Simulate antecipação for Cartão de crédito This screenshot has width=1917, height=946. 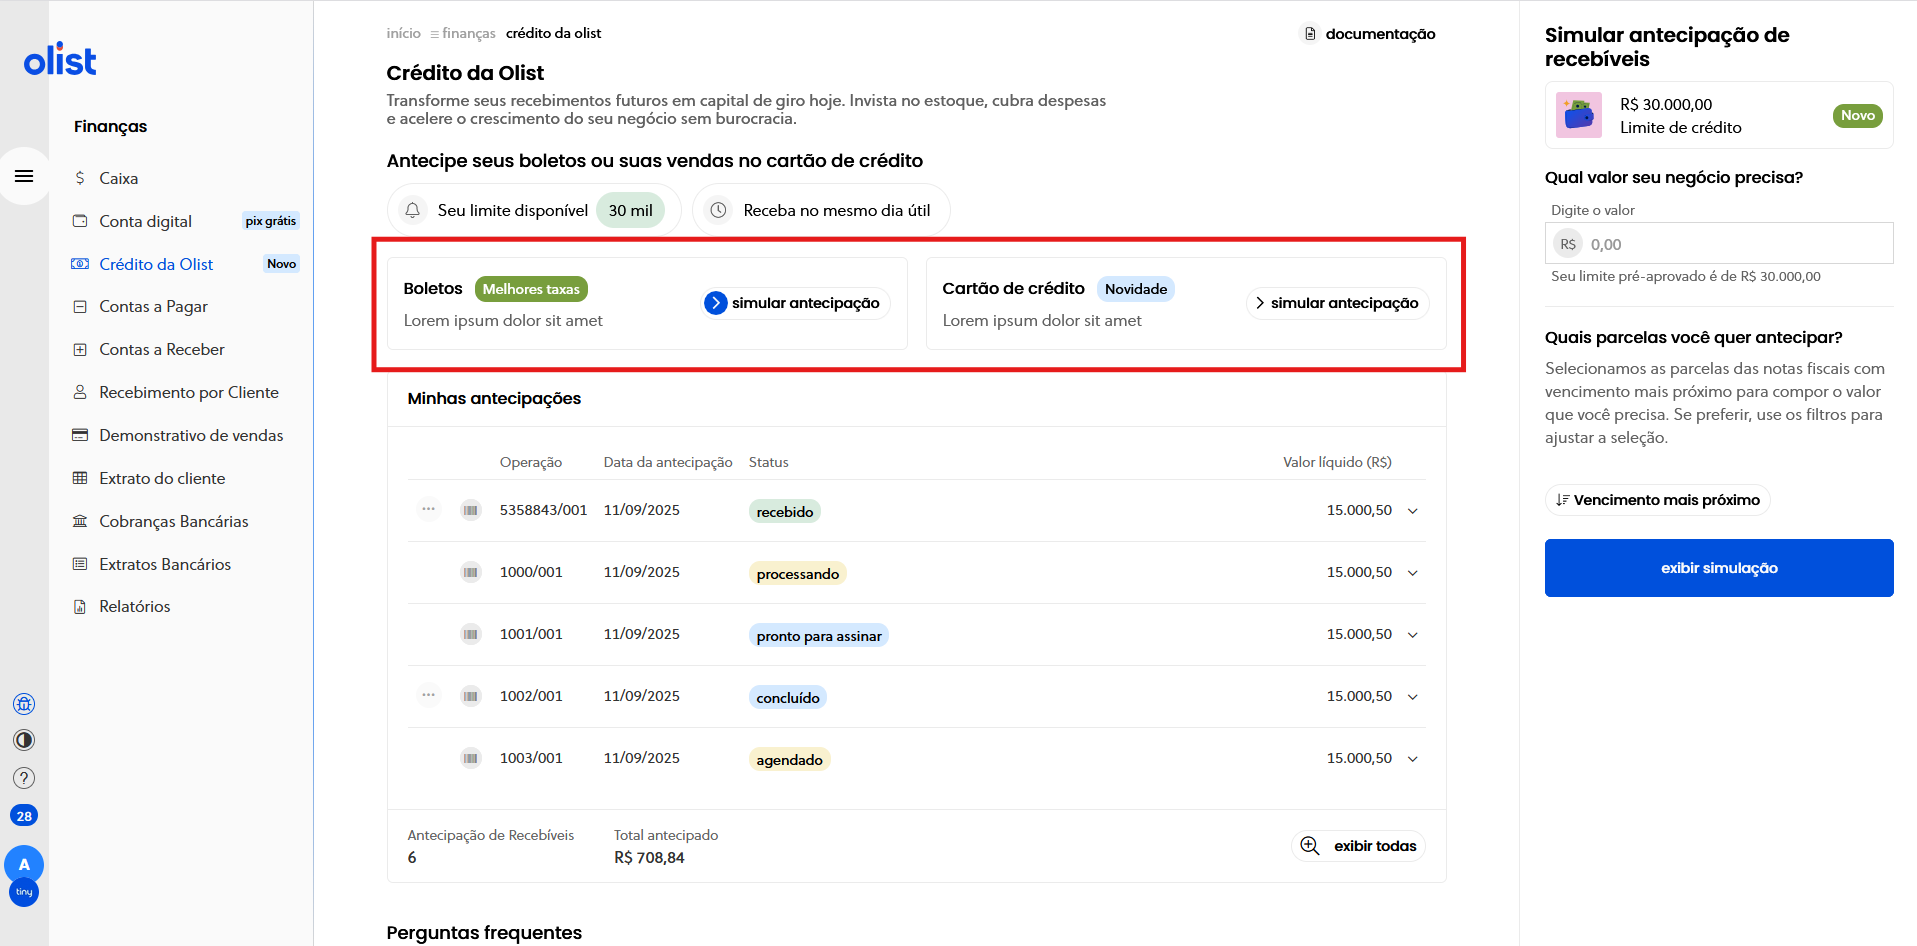tap(1338, 303)
